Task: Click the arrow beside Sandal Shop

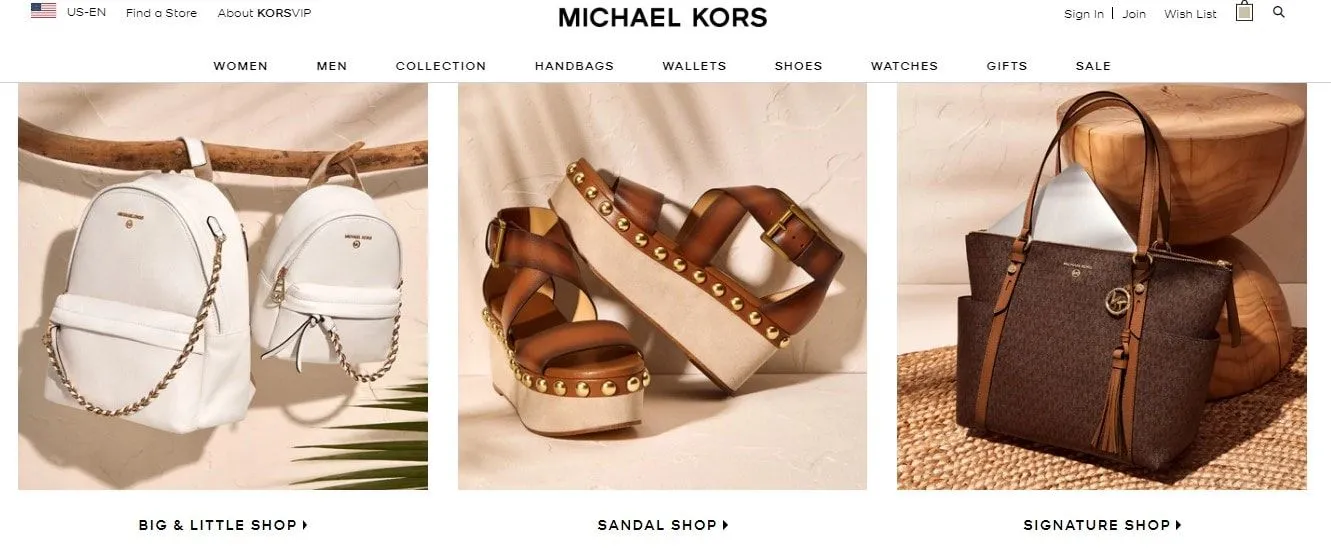Action: point(726,525)
